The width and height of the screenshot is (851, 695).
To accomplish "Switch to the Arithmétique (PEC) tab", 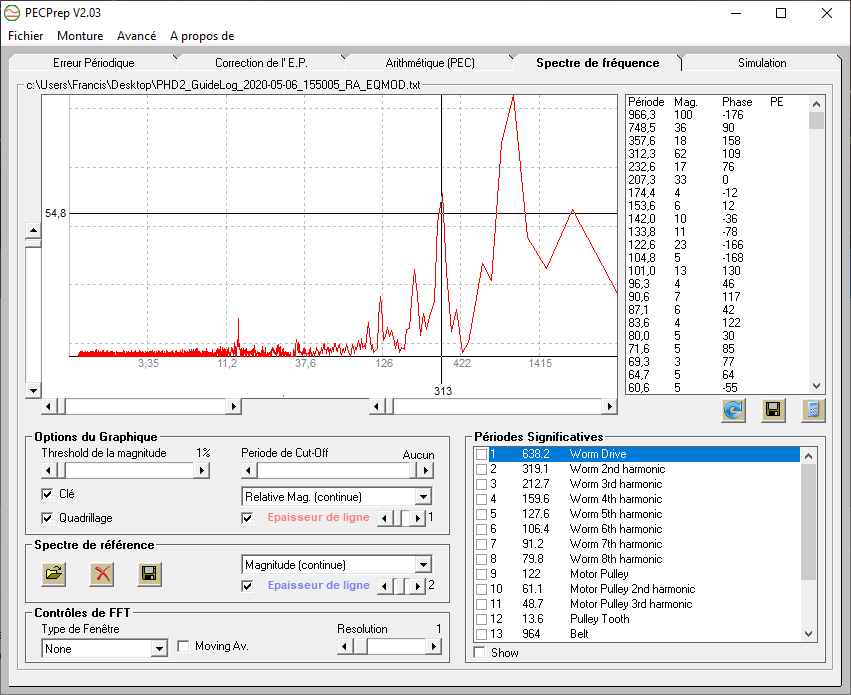I will pyautogui.click(x=430, y=63).
